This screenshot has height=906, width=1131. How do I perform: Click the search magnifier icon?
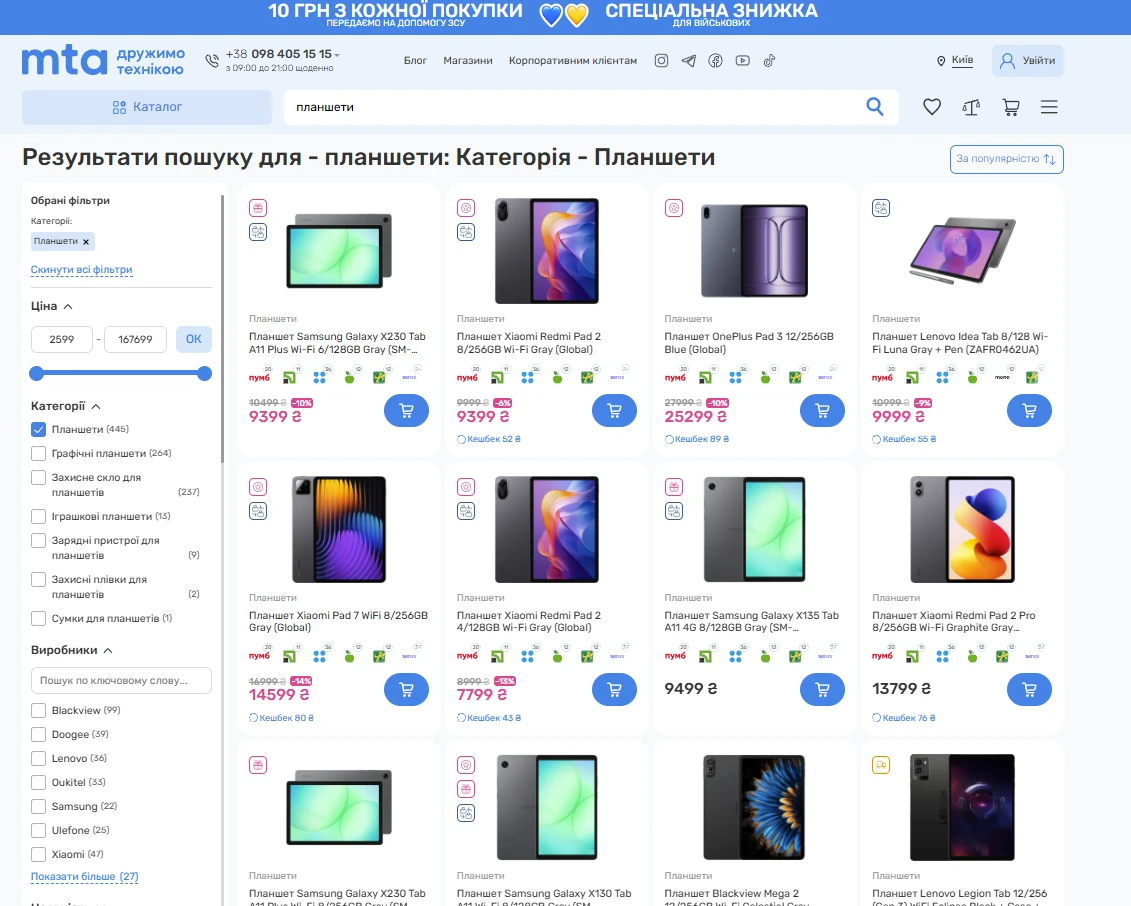pyautogui.click(x=874, y=107)
